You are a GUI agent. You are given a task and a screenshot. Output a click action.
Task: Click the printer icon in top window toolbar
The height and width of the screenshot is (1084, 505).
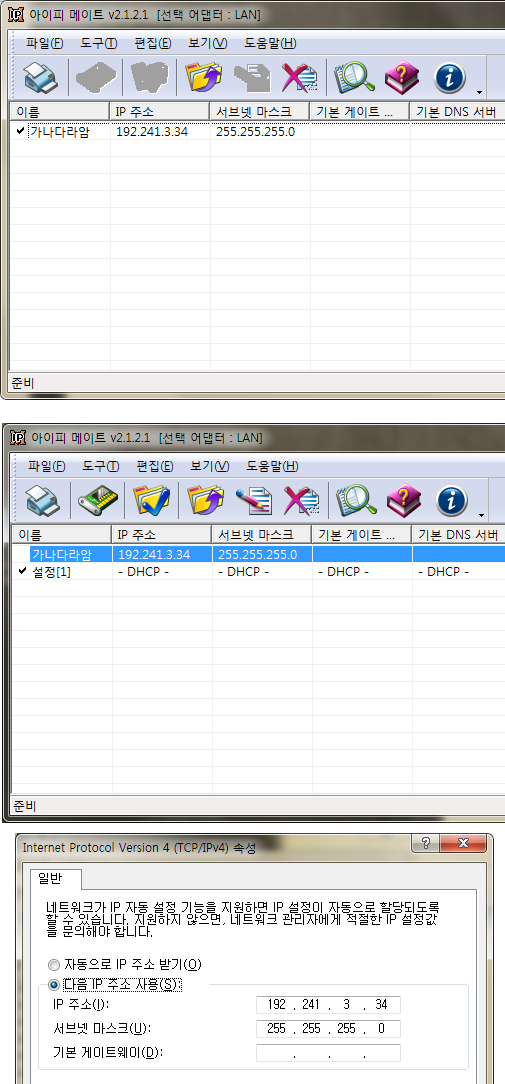[42, 77]
